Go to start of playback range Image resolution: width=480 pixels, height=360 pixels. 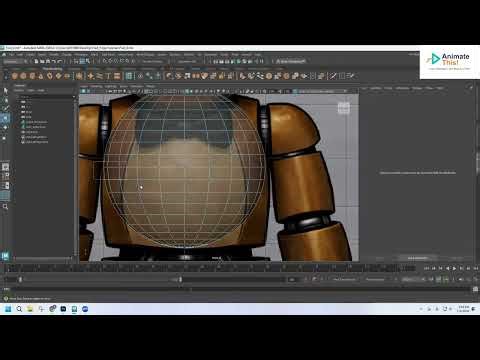pos(426,268)
